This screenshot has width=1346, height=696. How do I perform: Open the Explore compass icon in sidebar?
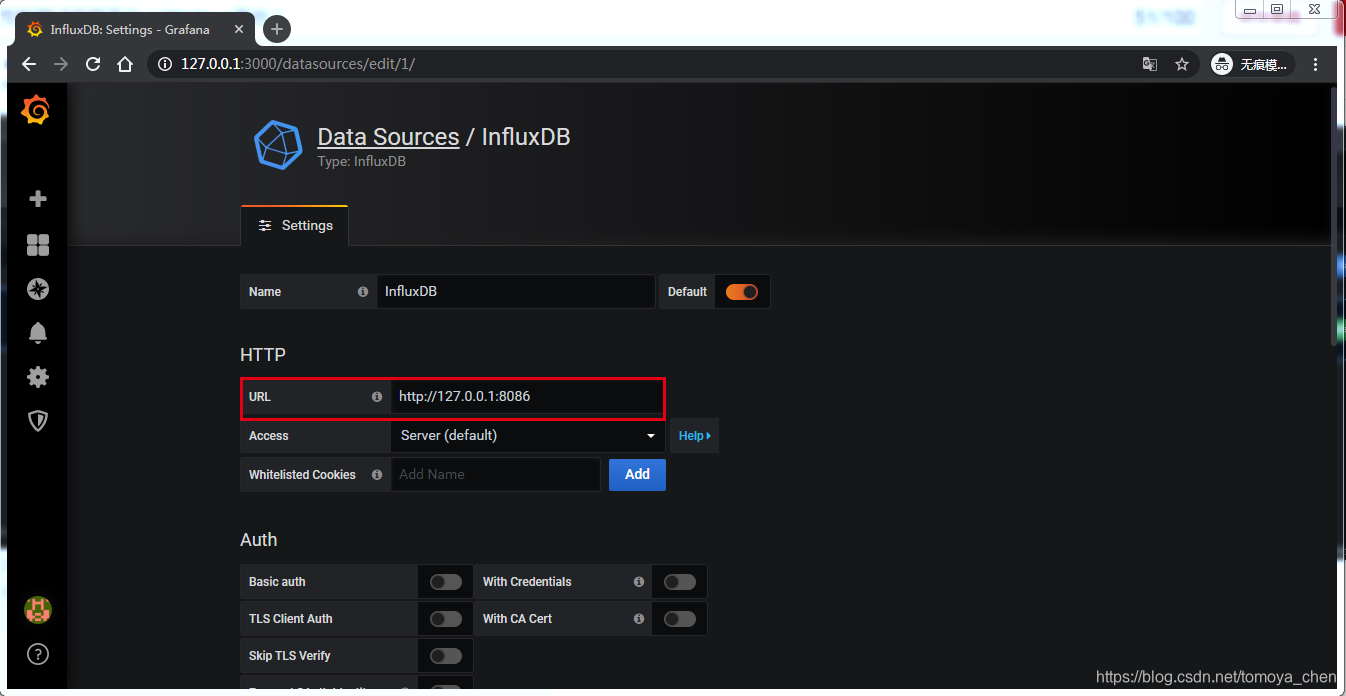click(x=38, y=289)
